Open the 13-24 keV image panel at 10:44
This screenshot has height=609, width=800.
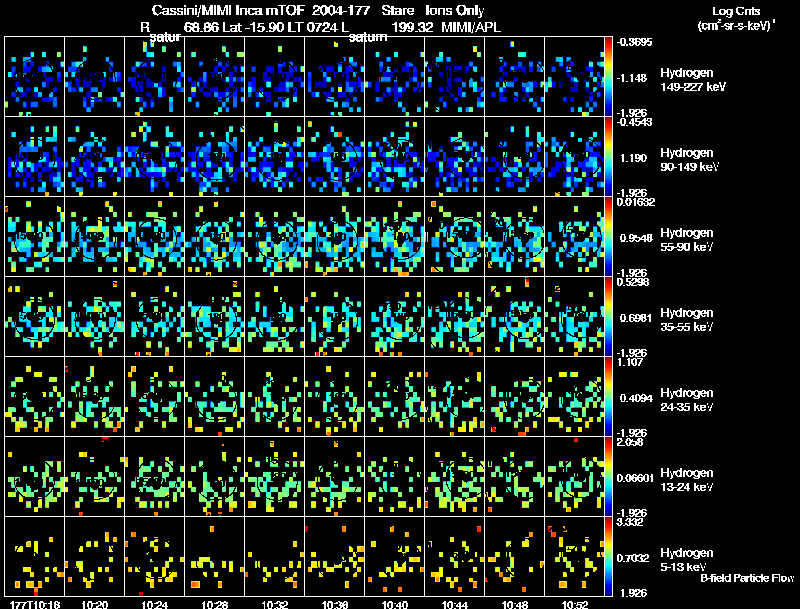pyautogui.click(x=455, y=477)
